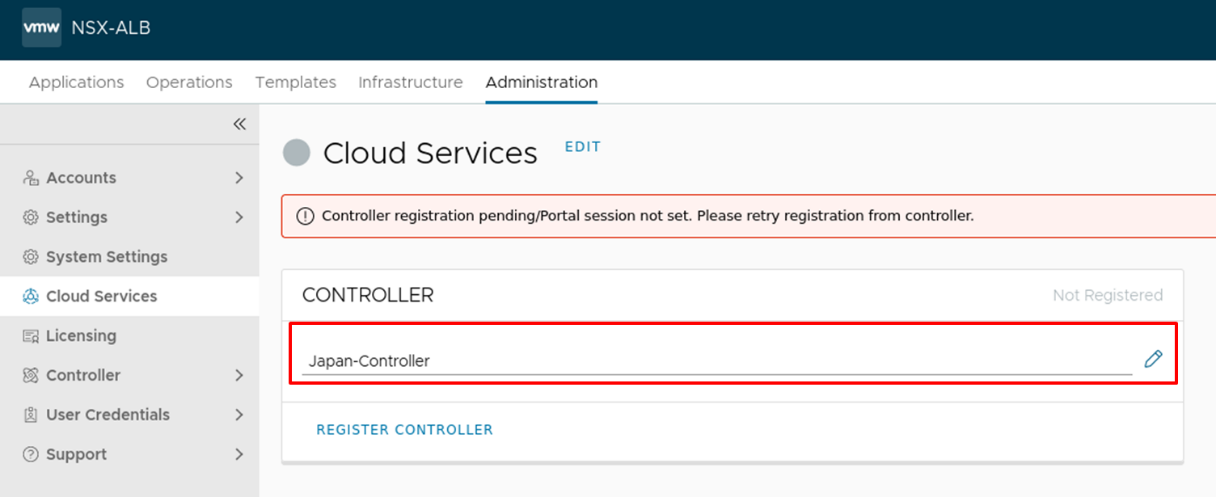Click the Settings gear icon
This screenshot has height=497, width=1216.
click(x=30, y=217)
